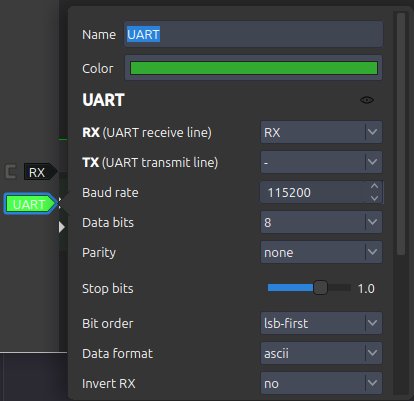Click the bracket icon left of RX label

pos(10,172)
